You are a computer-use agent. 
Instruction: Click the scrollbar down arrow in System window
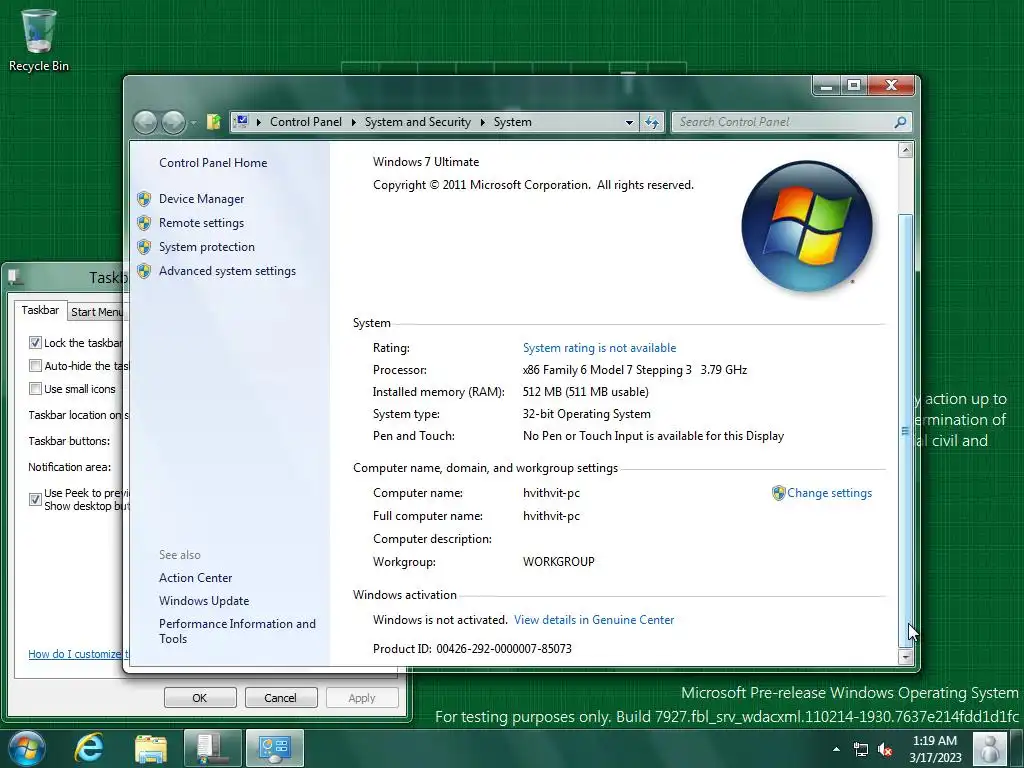tap(905, 657)
